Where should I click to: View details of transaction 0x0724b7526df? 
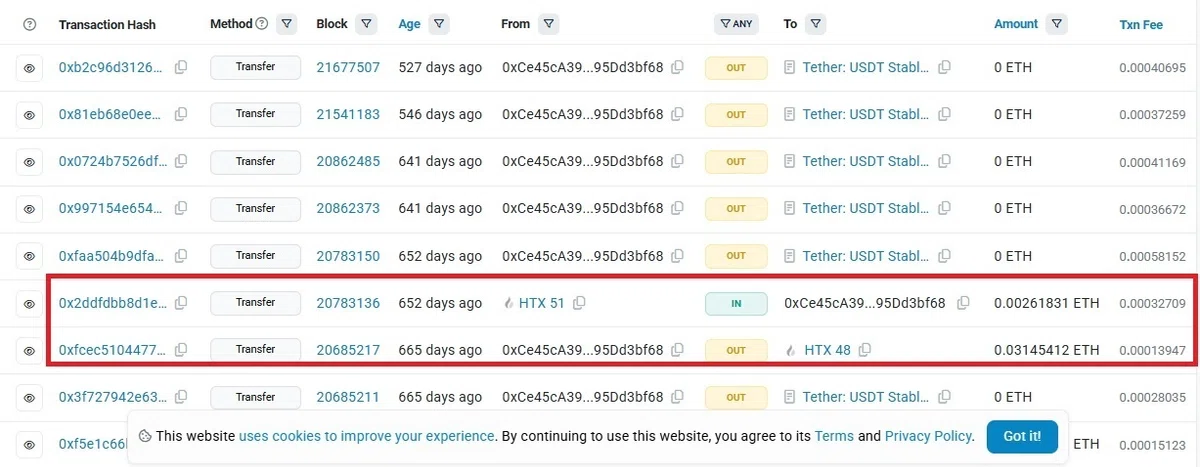(29, 162)
